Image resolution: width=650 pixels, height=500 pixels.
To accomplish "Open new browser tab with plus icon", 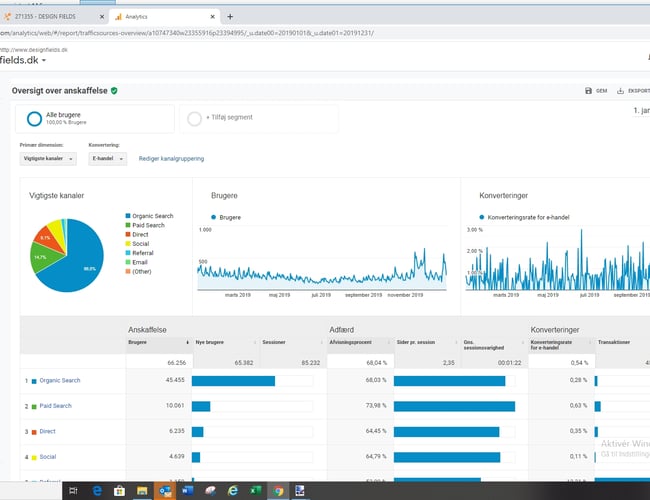I will [230, 17].
